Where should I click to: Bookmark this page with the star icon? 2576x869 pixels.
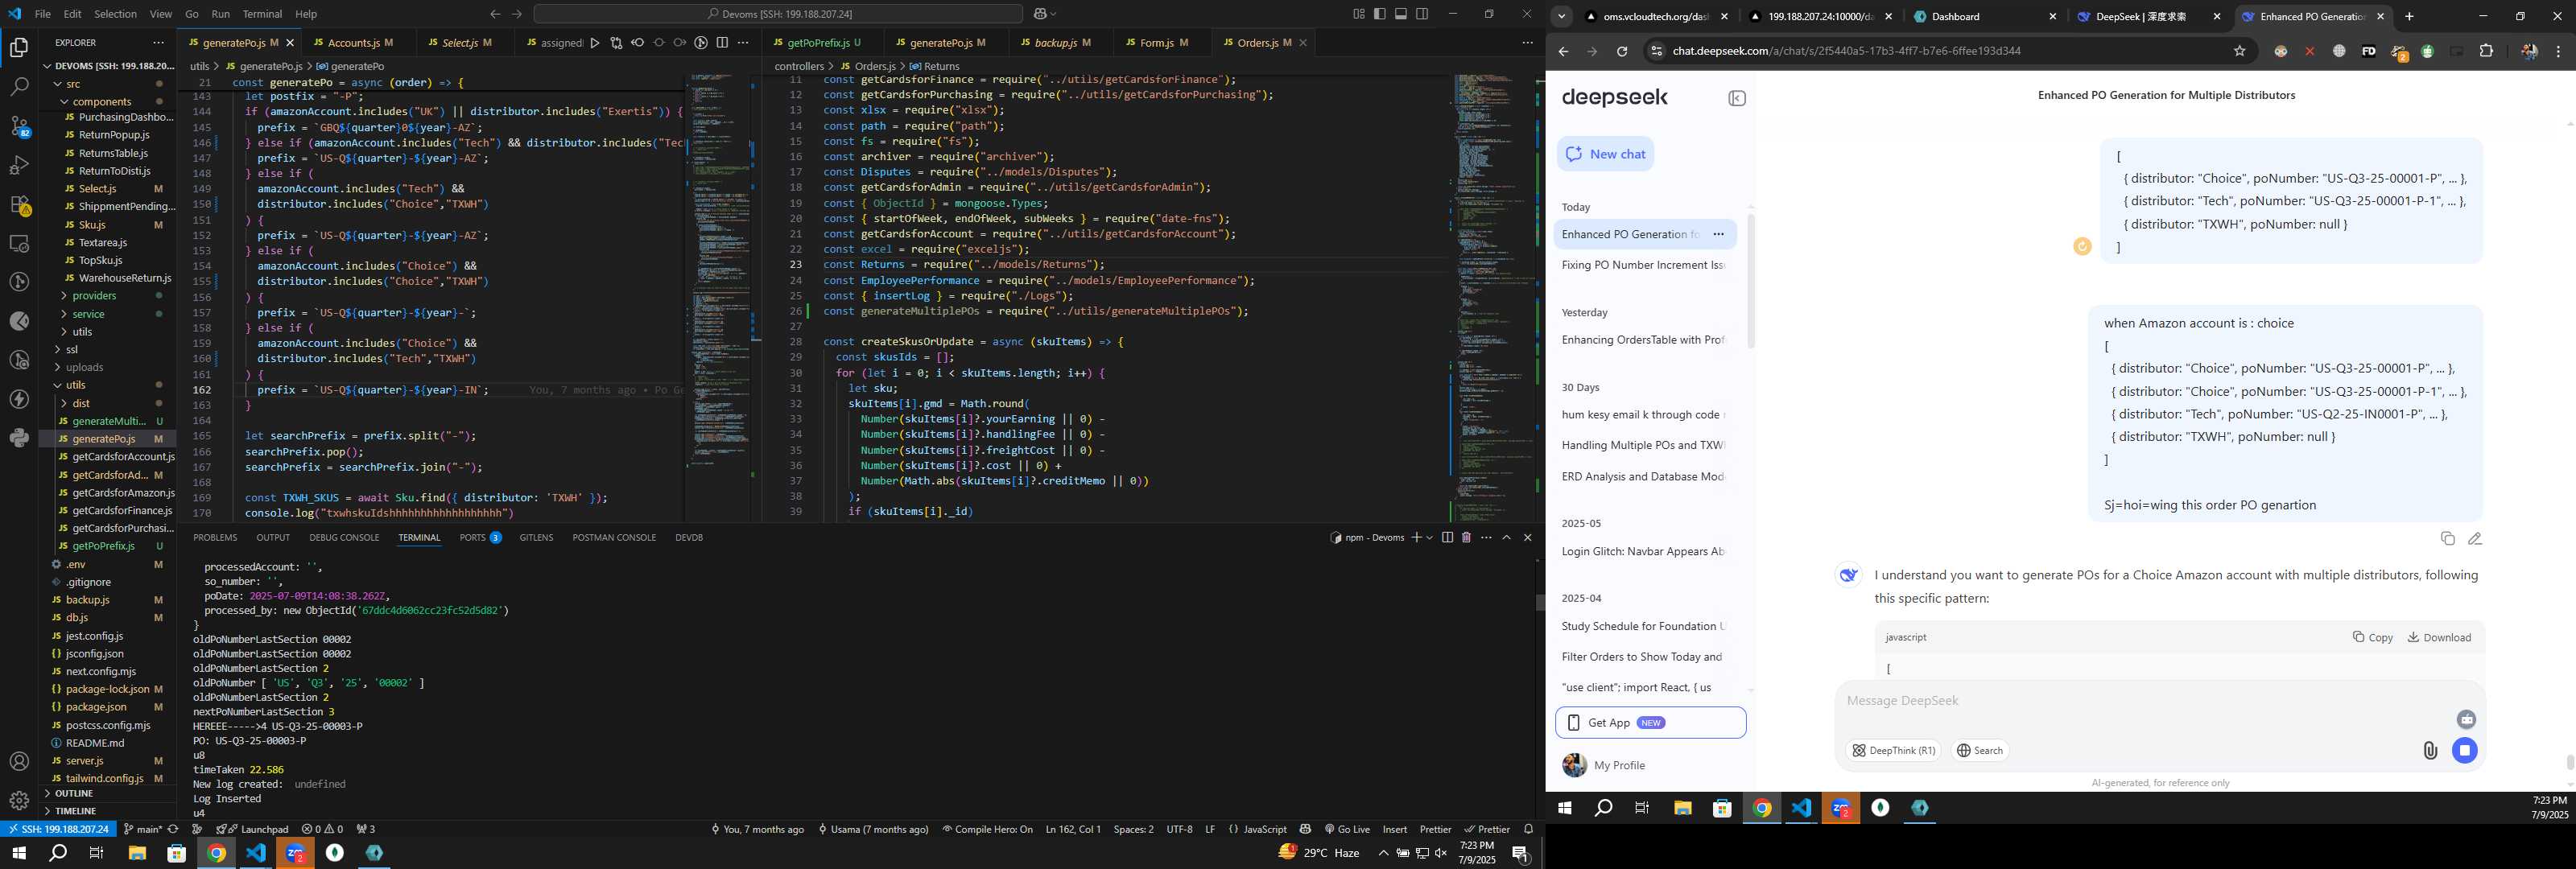pos(2240,51)
